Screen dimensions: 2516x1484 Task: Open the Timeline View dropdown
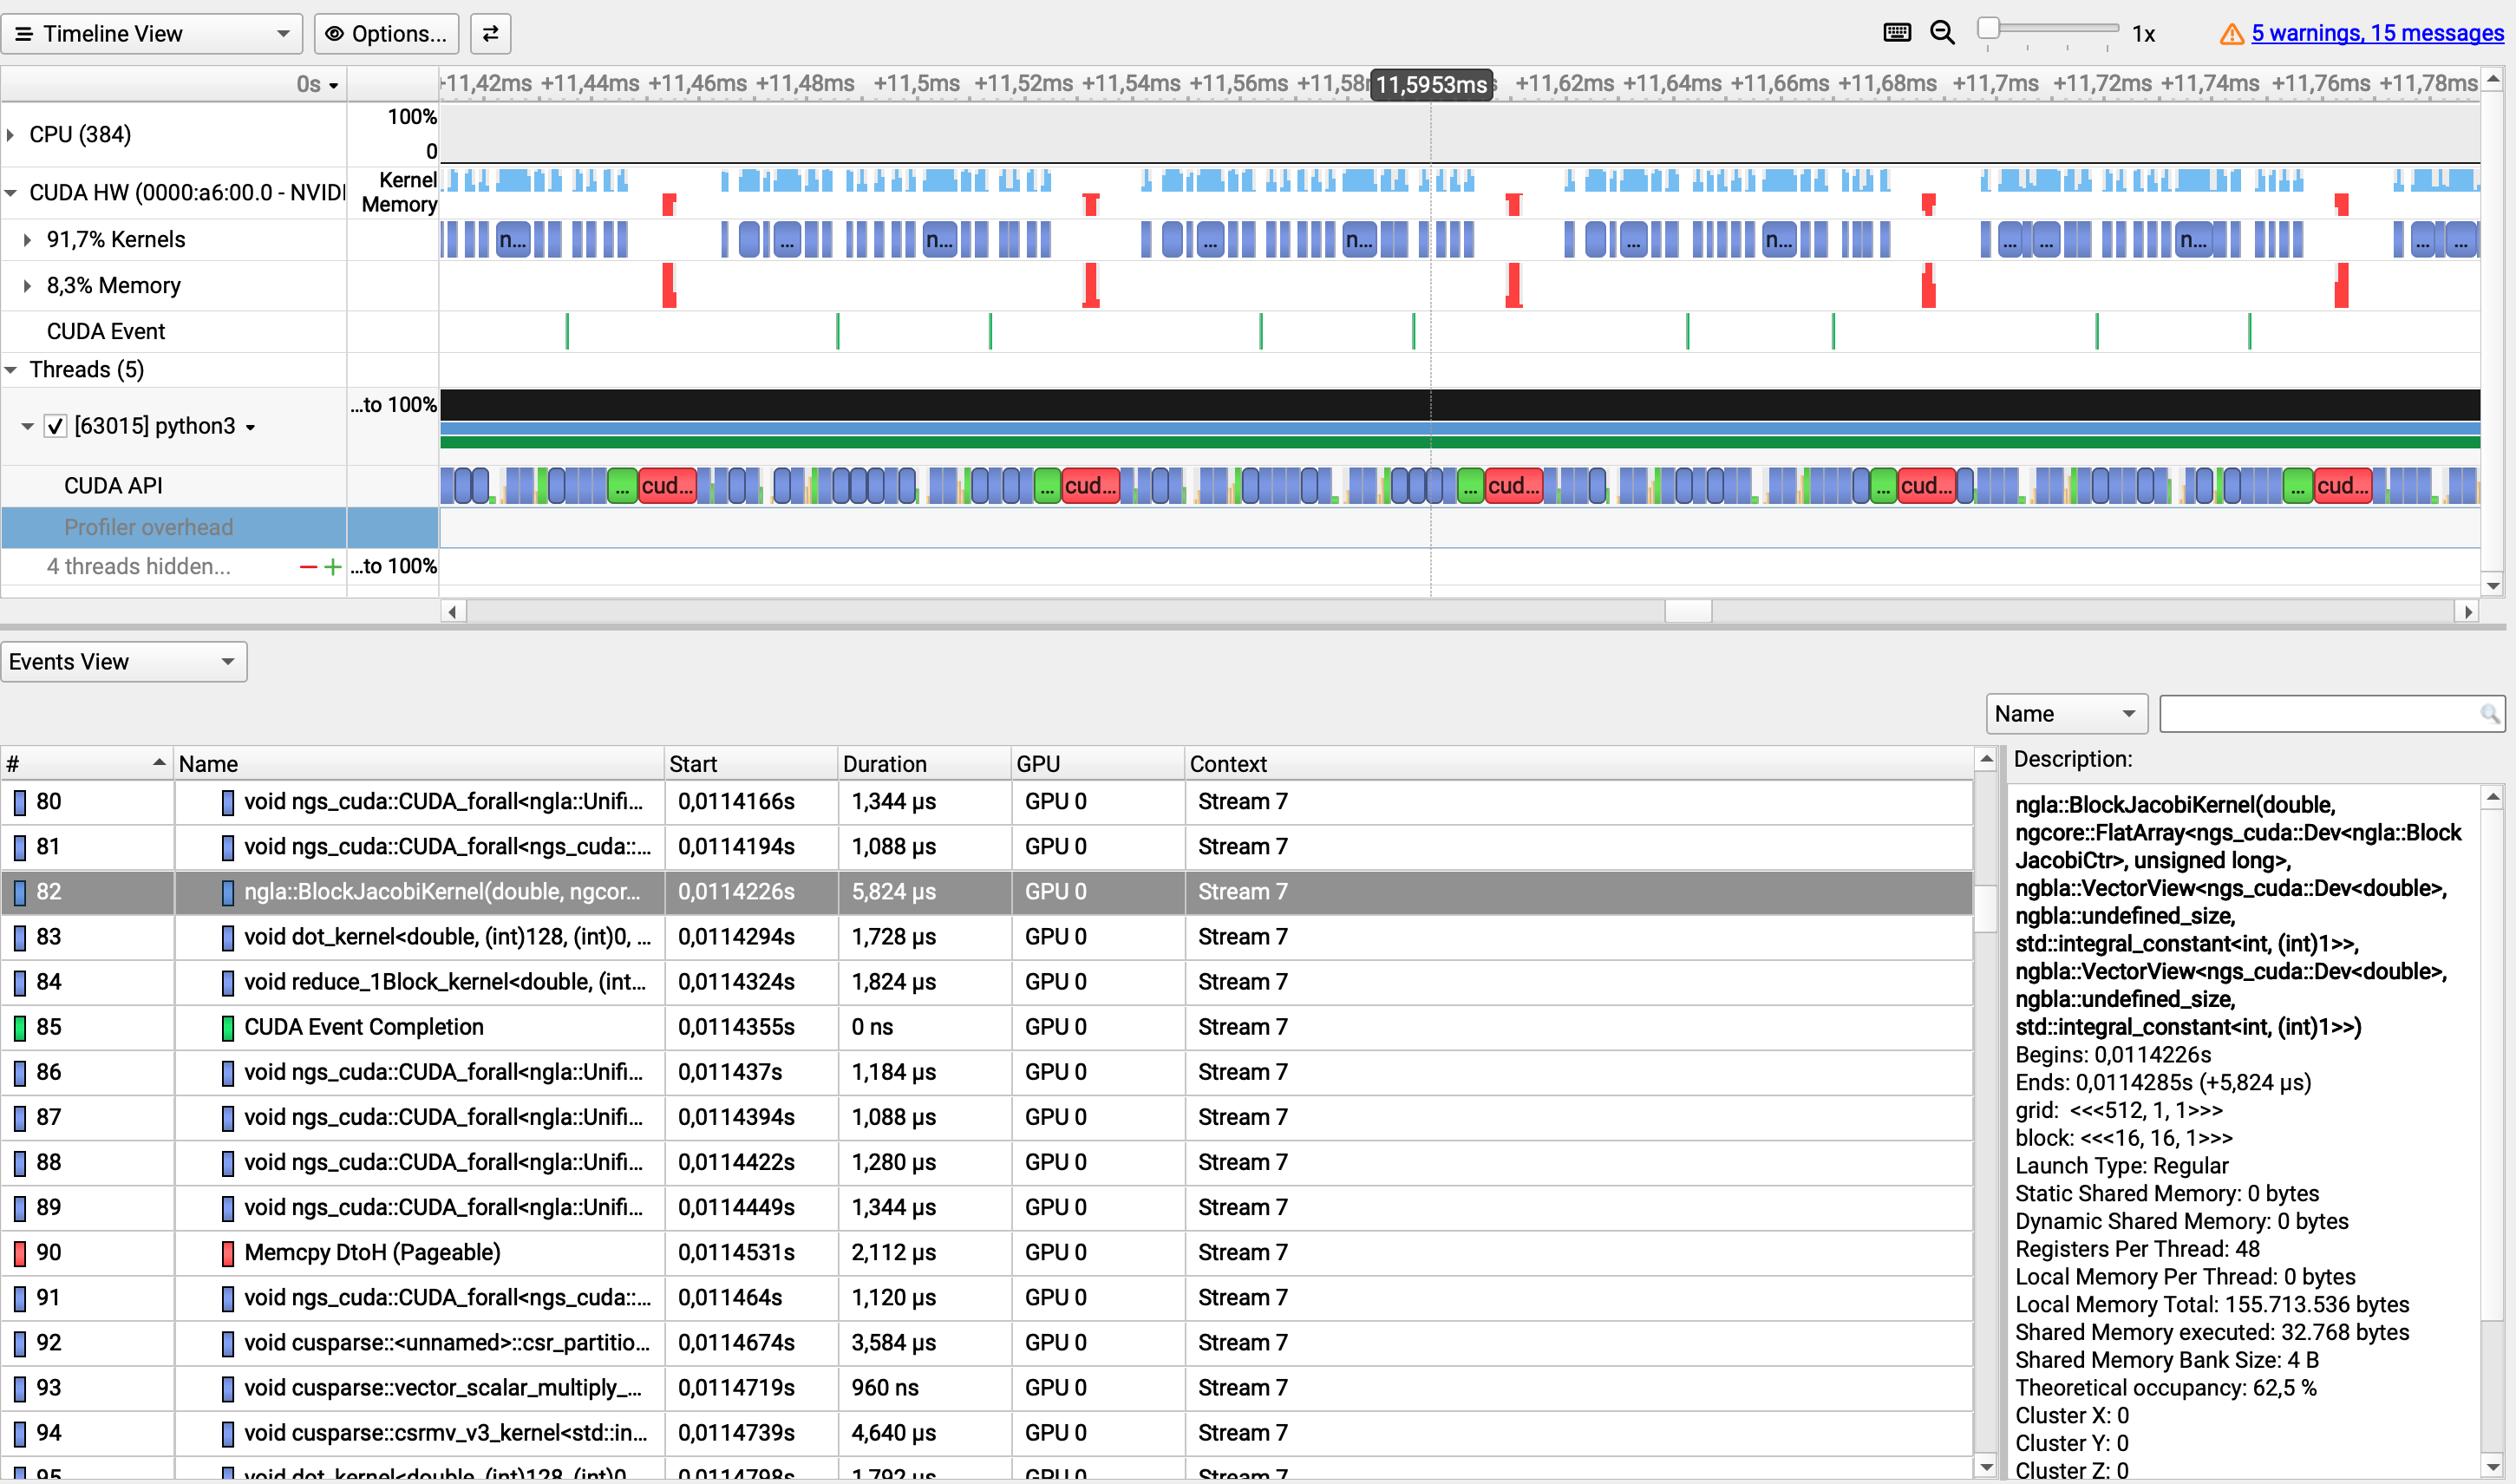152,33
